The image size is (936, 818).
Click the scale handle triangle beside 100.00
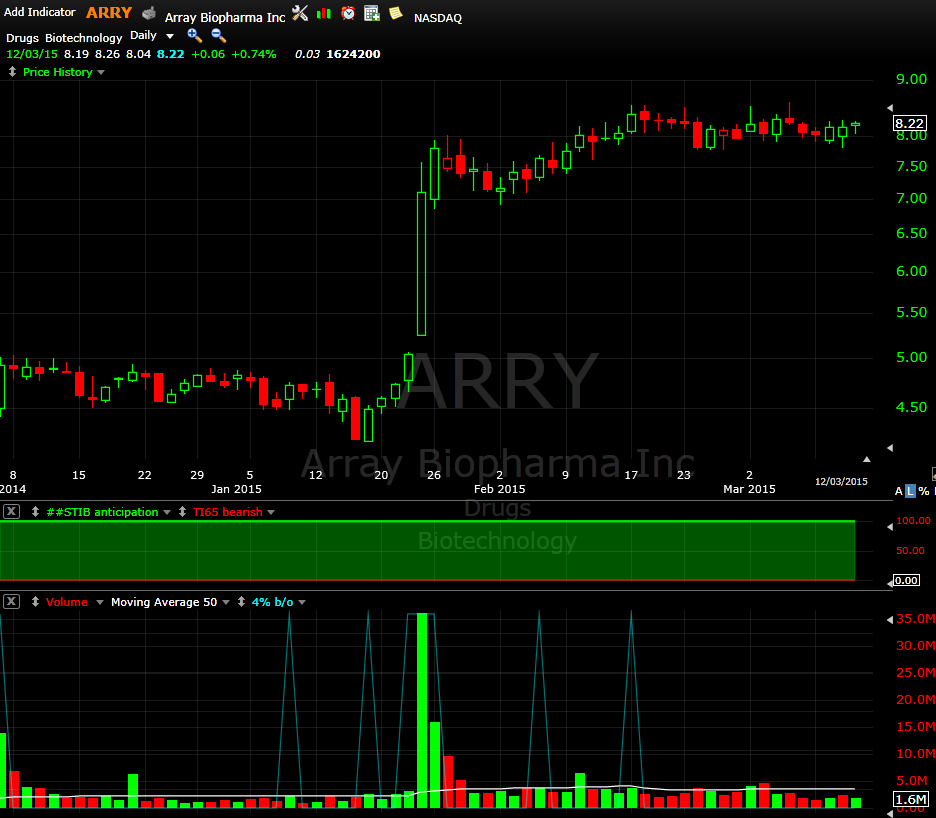click(x=890, y=527)
